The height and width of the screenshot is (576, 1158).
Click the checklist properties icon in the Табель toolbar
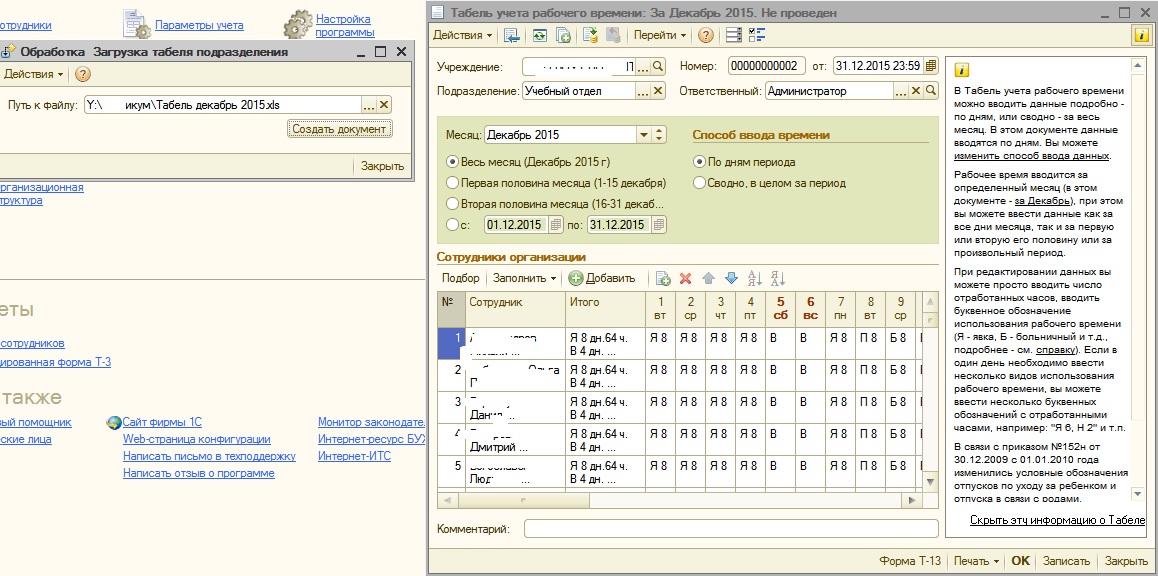[757, 35]
